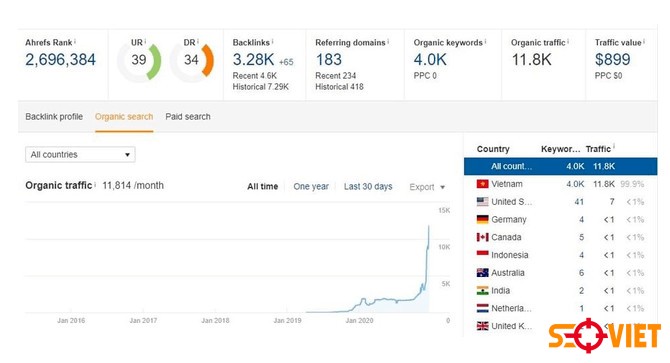Click the Canada flag icon
670x363 pixels.
(x=482, y=237)
